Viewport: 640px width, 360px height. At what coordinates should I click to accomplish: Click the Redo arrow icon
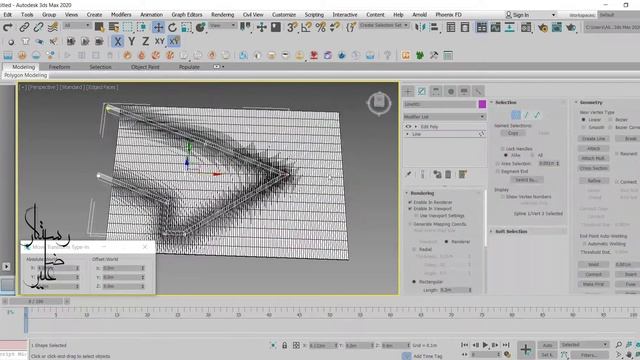coord(8,27)
